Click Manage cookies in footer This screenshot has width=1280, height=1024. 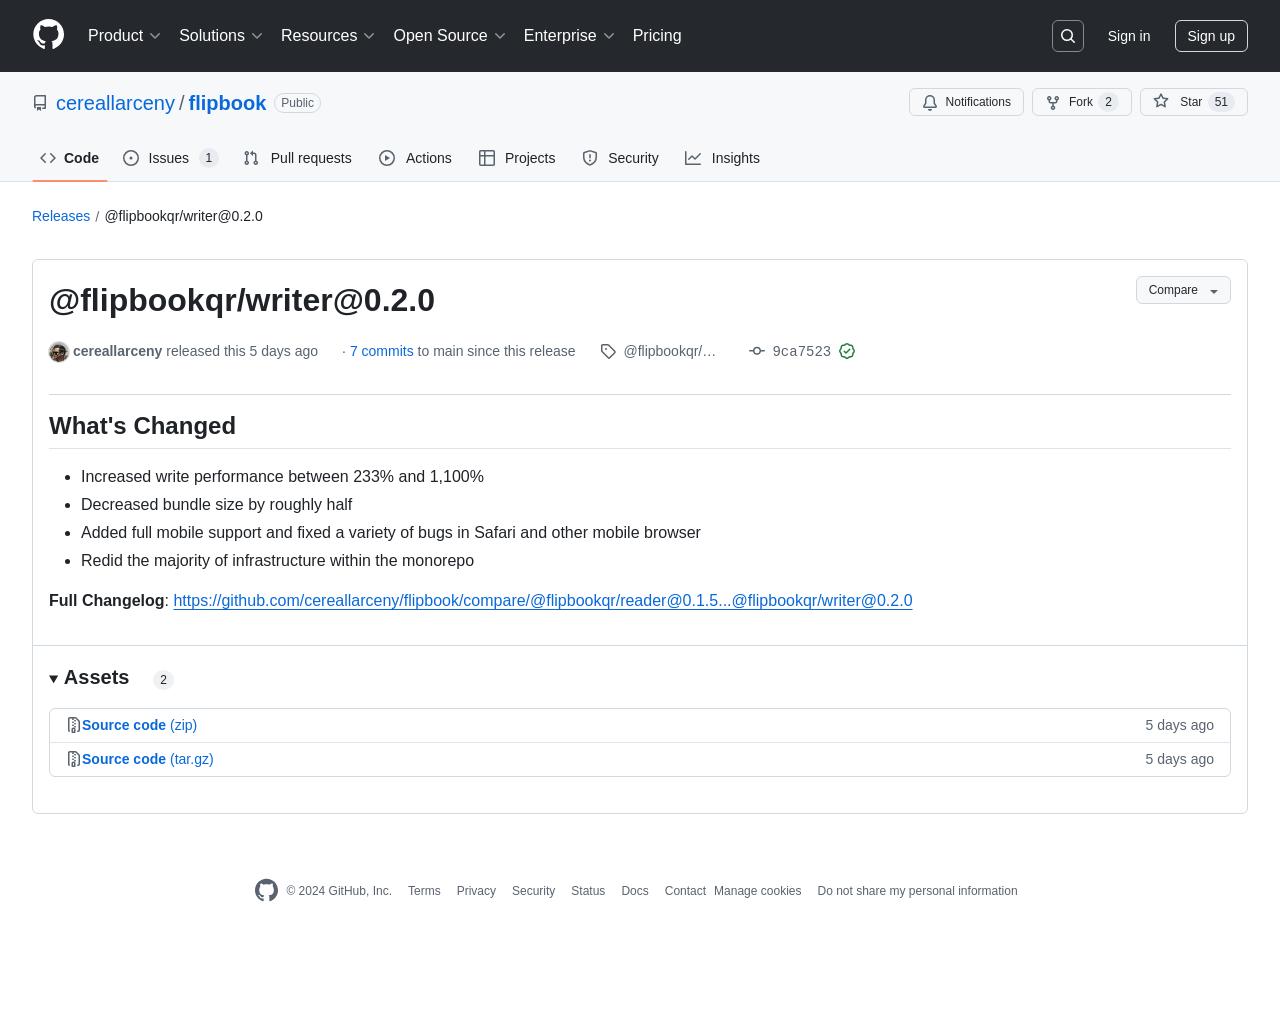coord(758,891)
